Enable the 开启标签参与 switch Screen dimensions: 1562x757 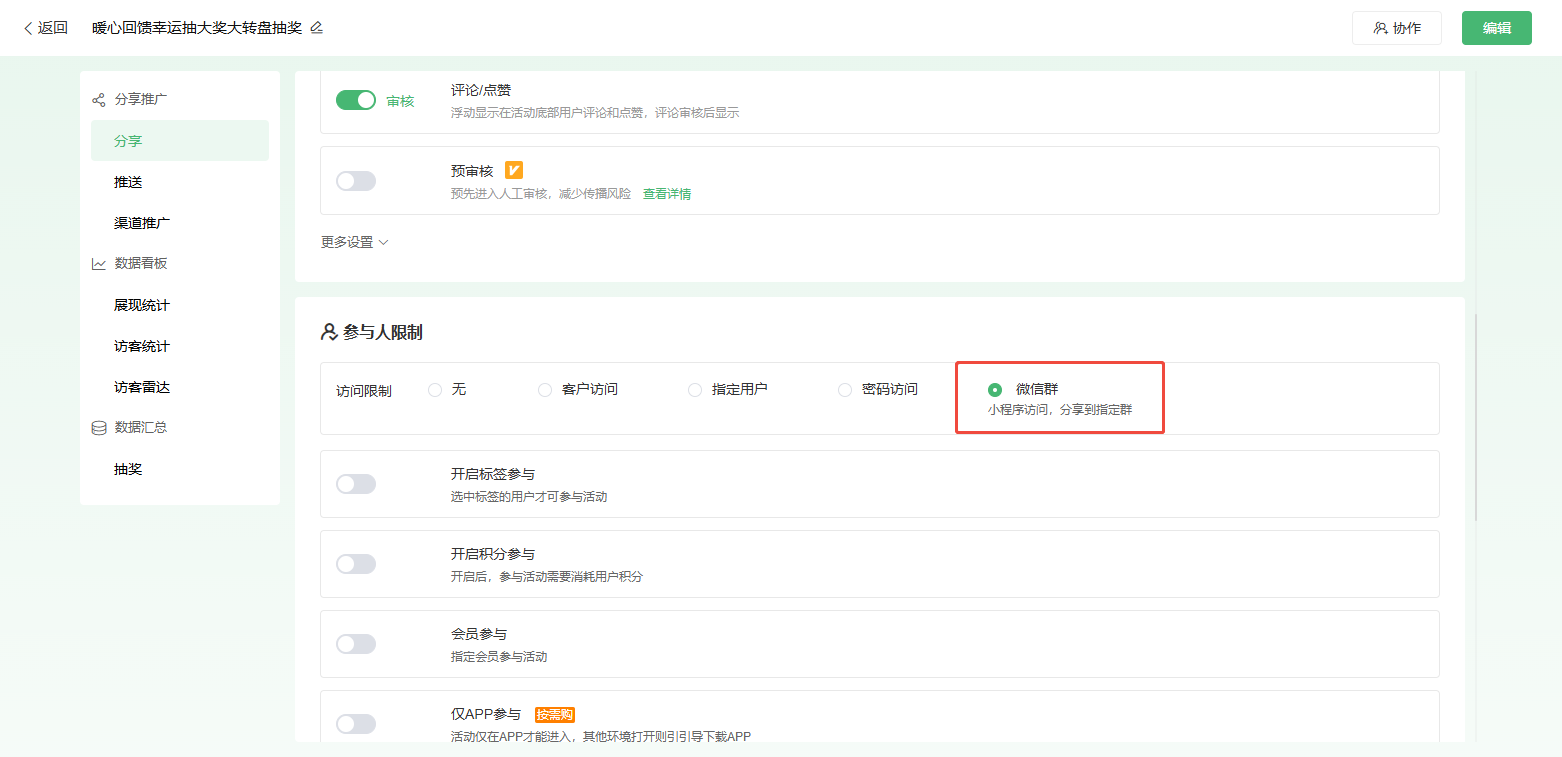pos(356,484)
